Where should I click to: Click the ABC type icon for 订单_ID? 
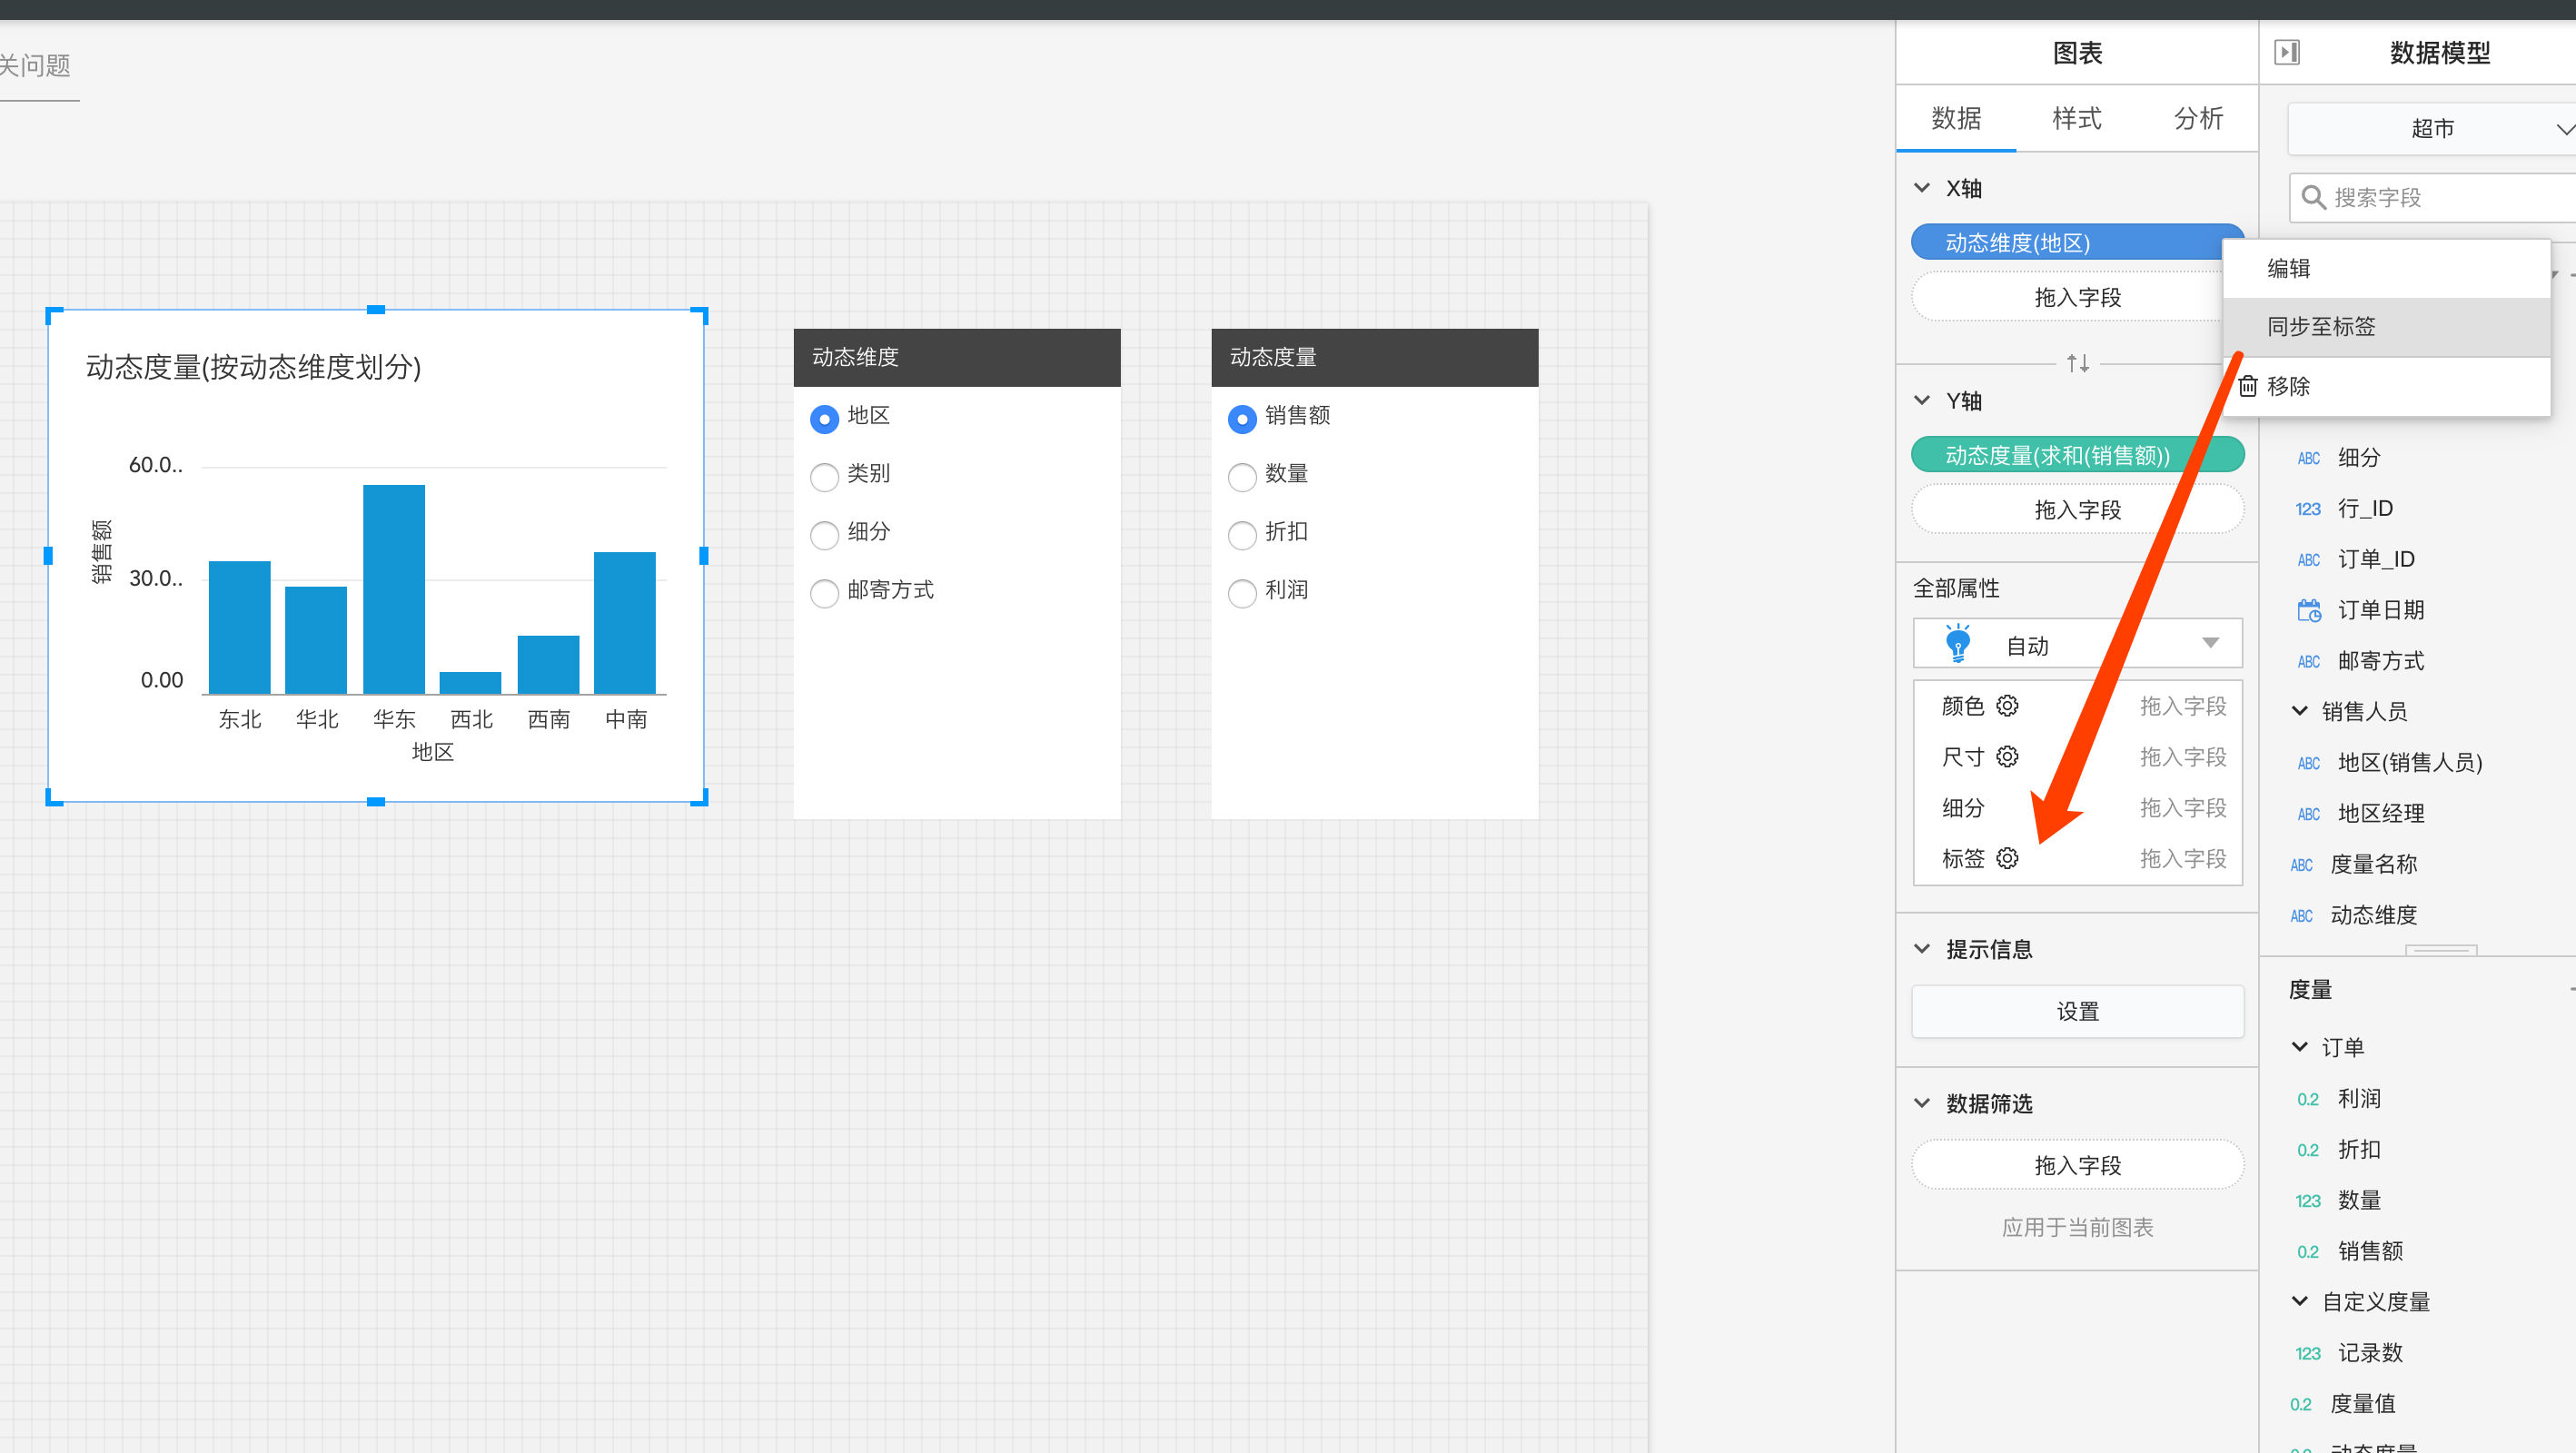[2308, 560]
